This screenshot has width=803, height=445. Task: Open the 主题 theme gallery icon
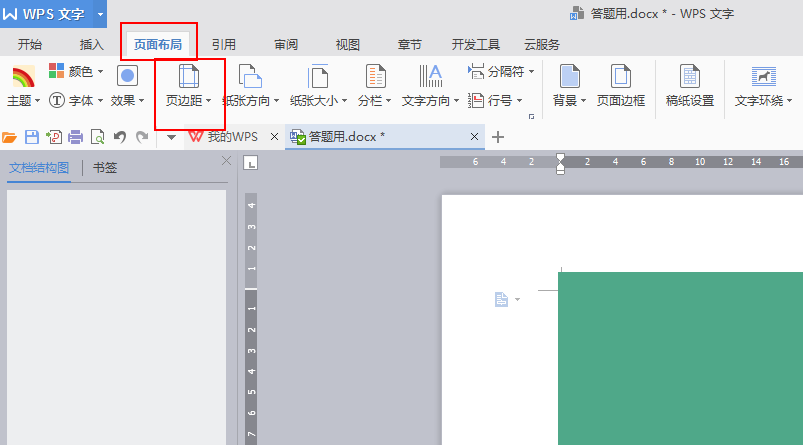click(x=23, y=76)
